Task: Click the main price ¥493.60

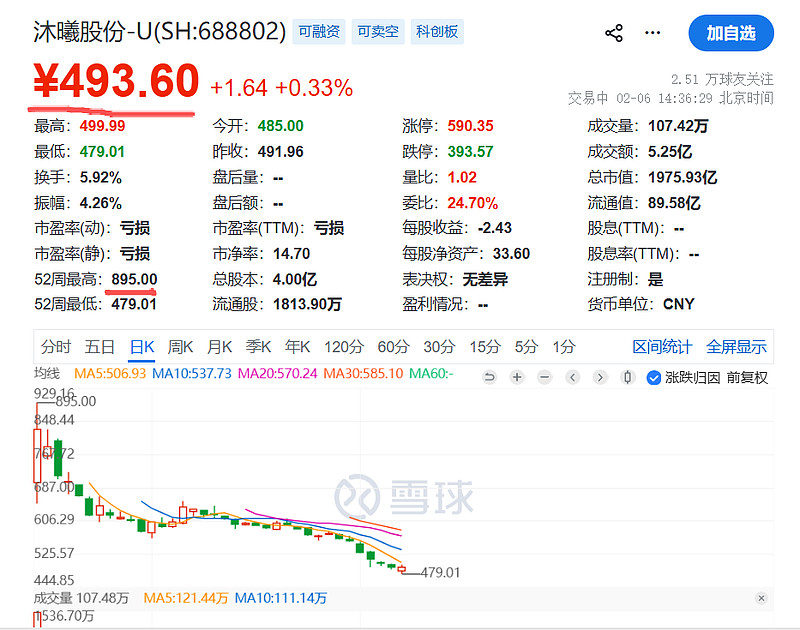Action: [116, 80]
